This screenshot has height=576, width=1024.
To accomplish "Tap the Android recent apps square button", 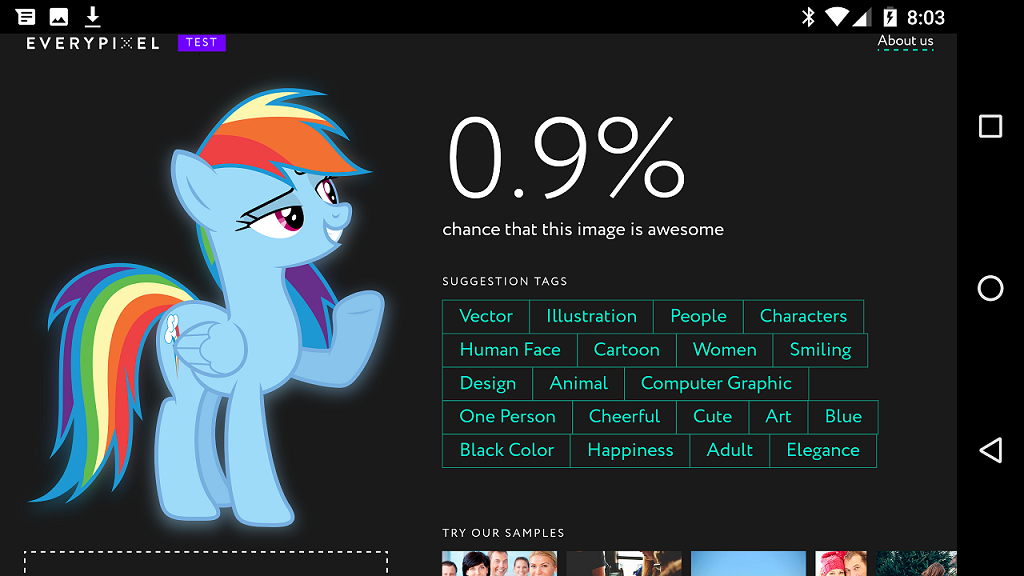I will click(990, 126).
